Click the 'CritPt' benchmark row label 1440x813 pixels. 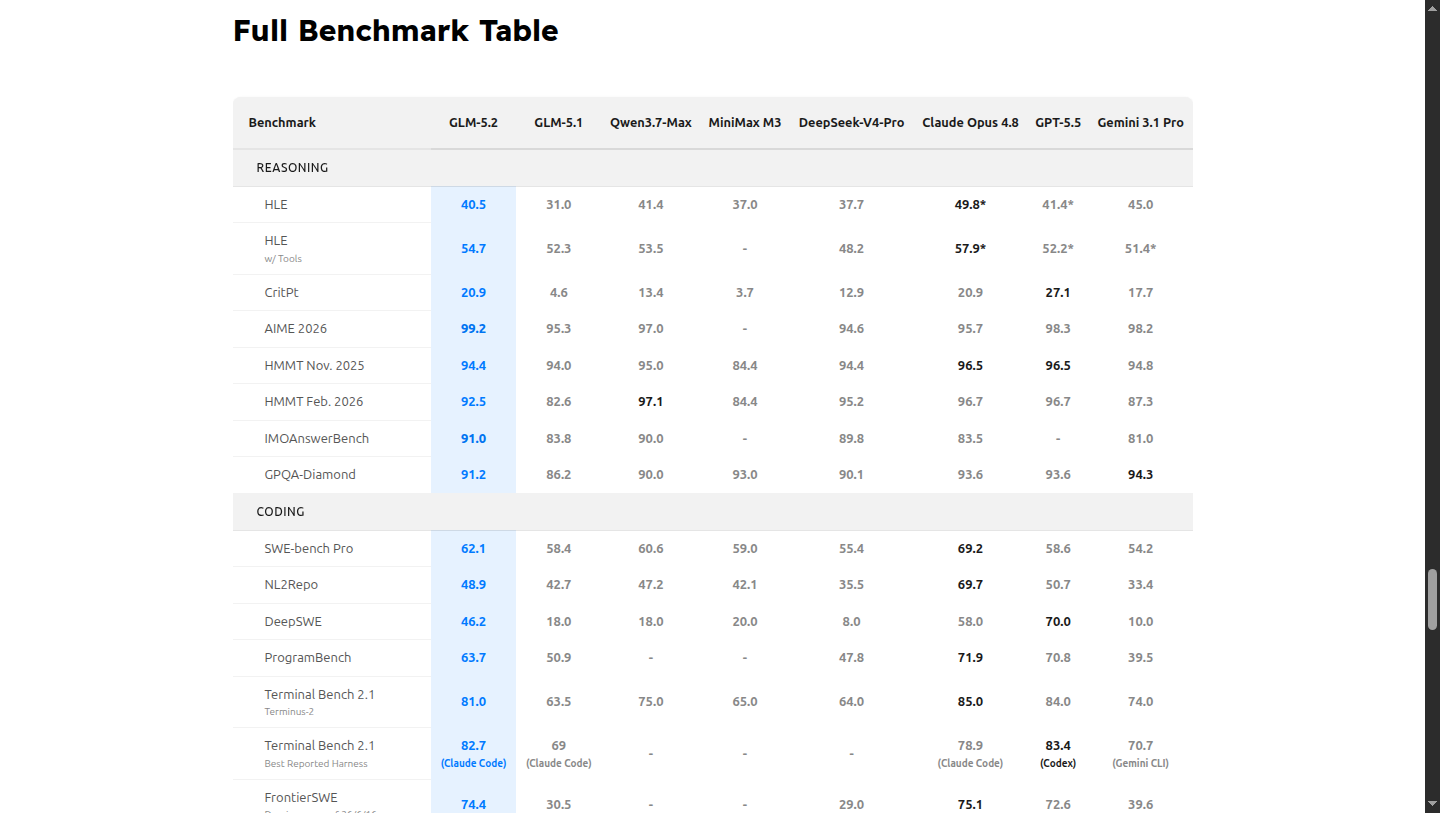[281, 293]
